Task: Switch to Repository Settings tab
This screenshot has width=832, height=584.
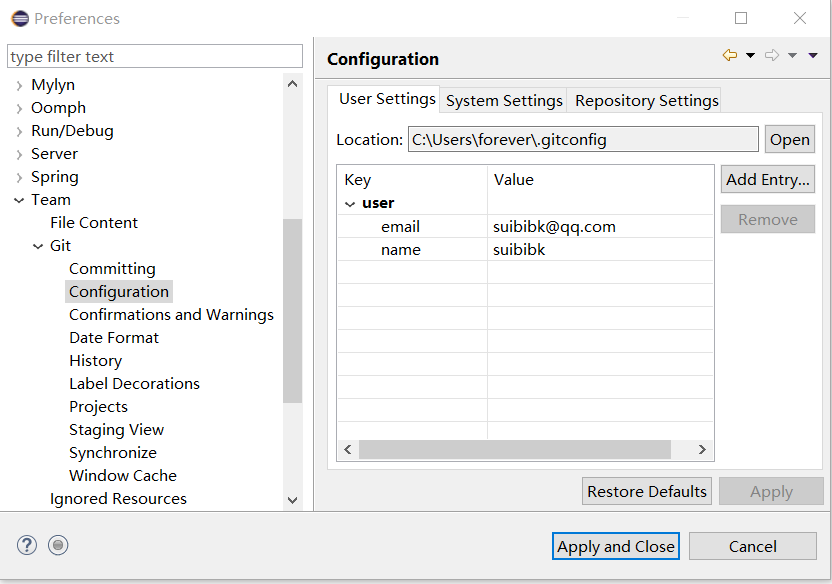Action: click(646, 100)
